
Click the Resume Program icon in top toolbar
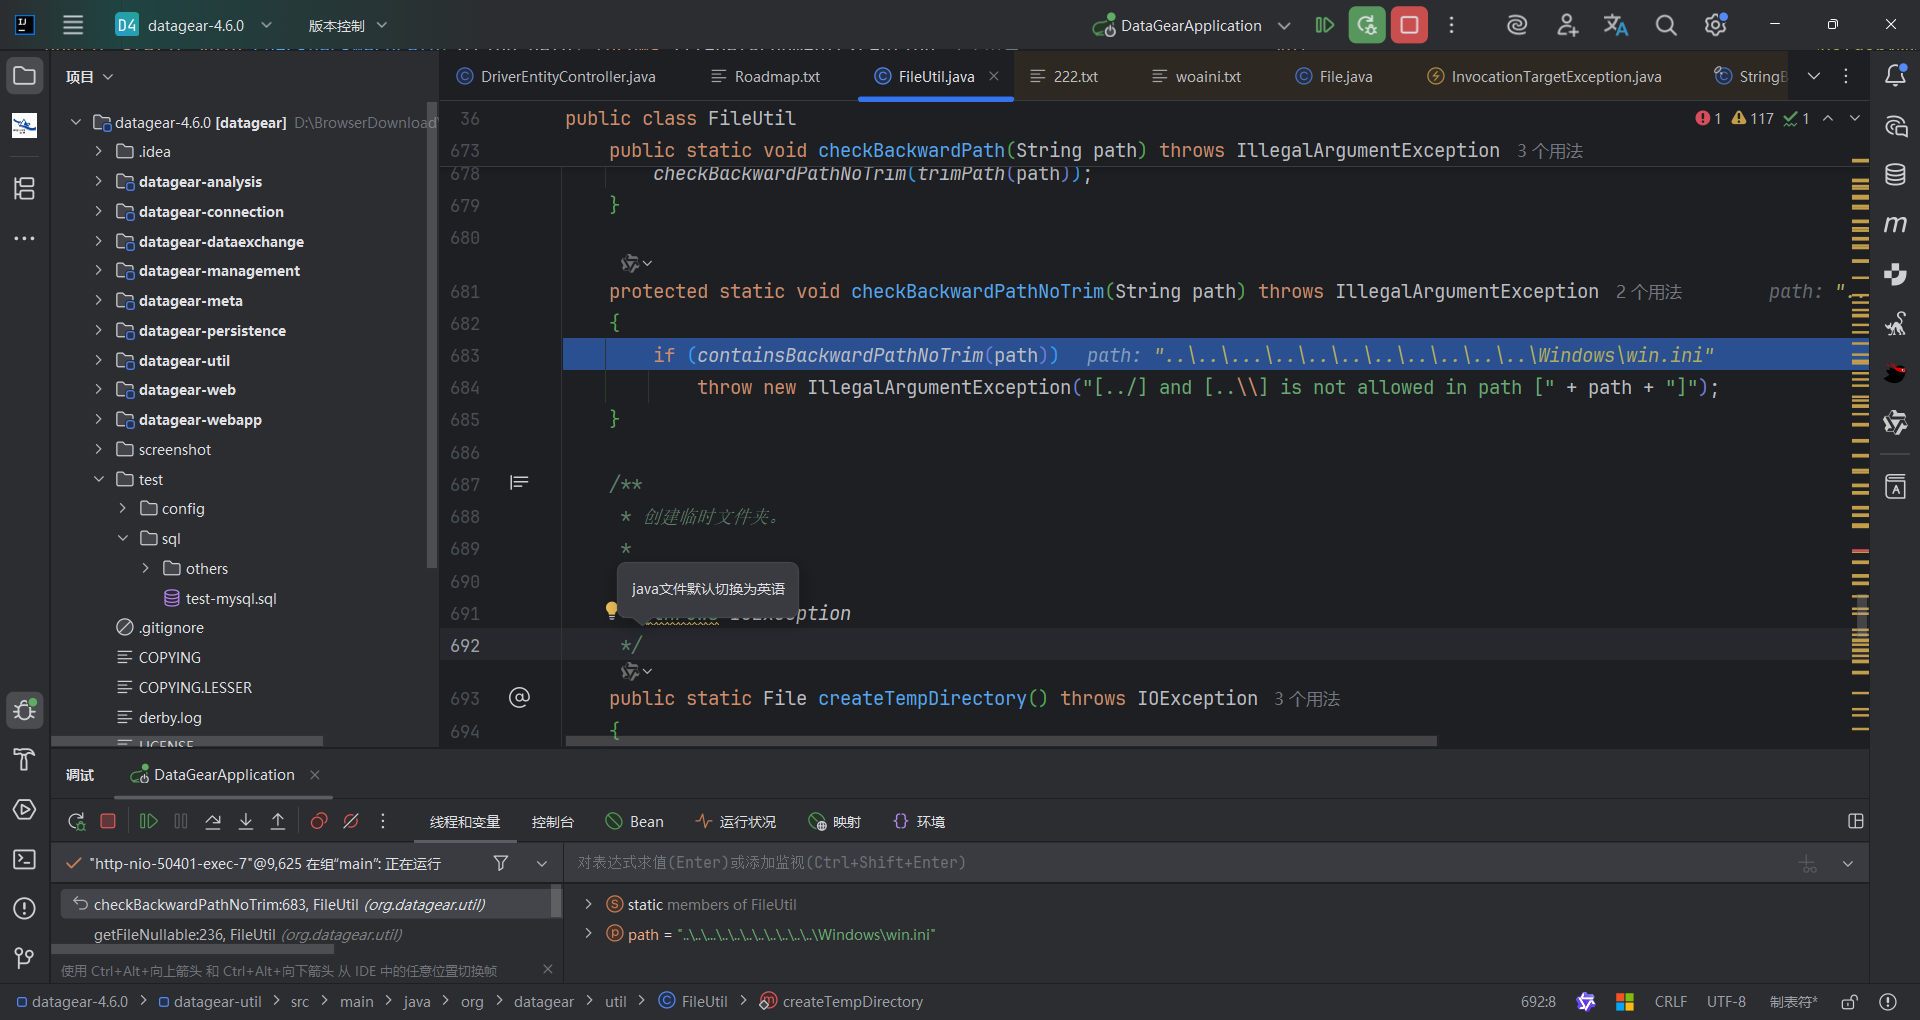pos(1325,25)
